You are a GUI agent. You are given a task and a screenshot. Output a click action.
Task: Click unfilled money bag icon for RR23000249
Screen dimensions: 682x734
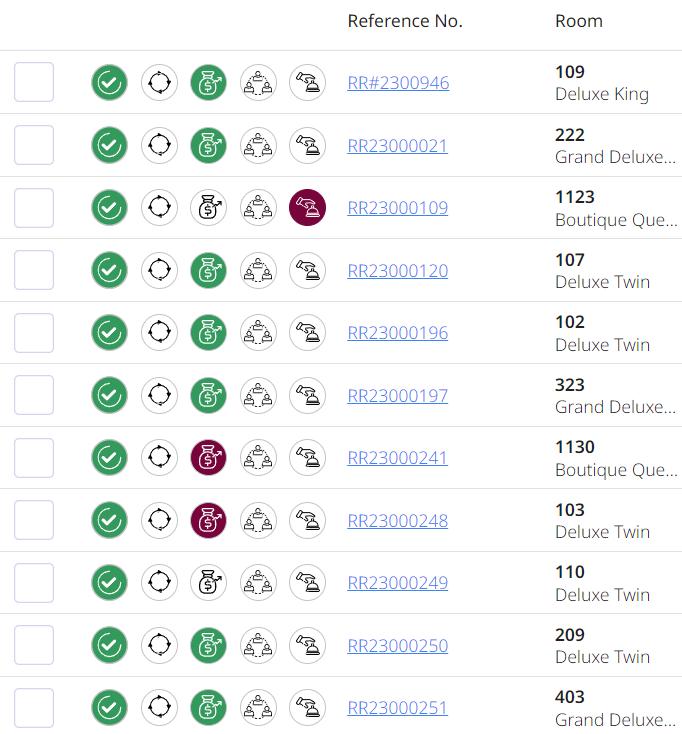(x=208, y=583)
